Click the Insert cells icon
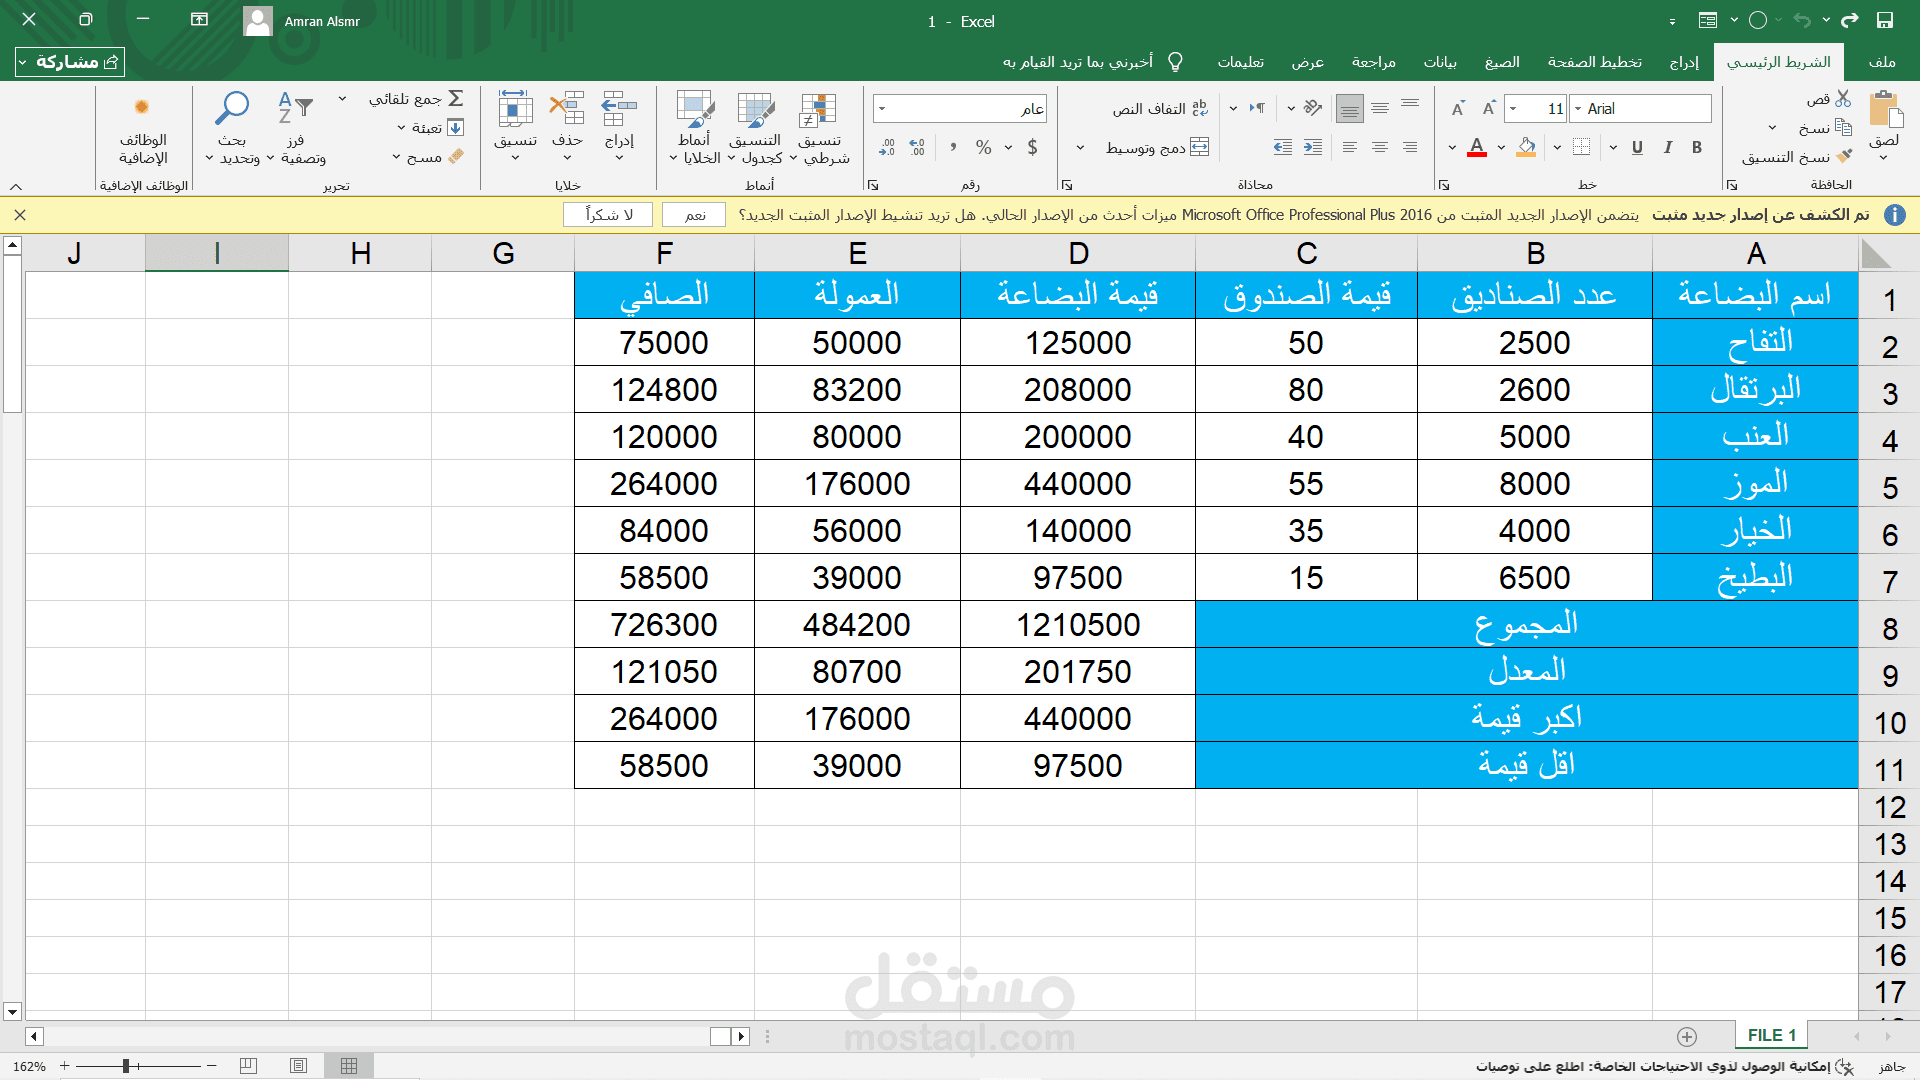The image size is (1920, 1080). (619, 109)
